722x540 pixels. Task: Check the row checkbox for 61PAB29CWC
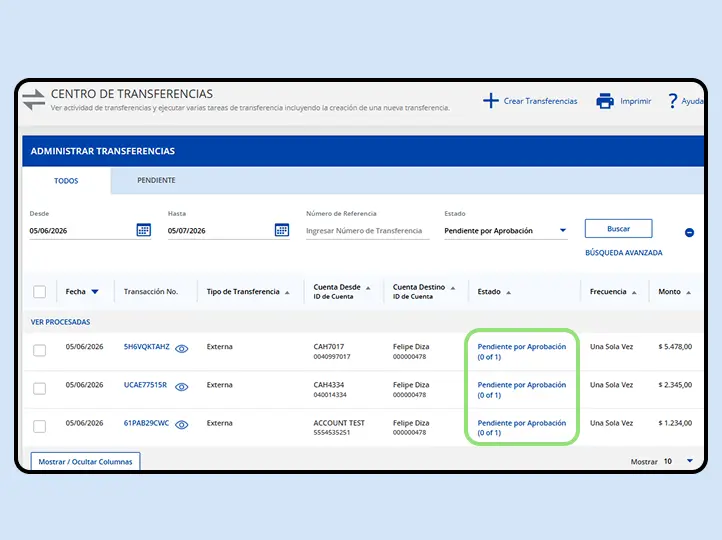click(x=40, y=426)
